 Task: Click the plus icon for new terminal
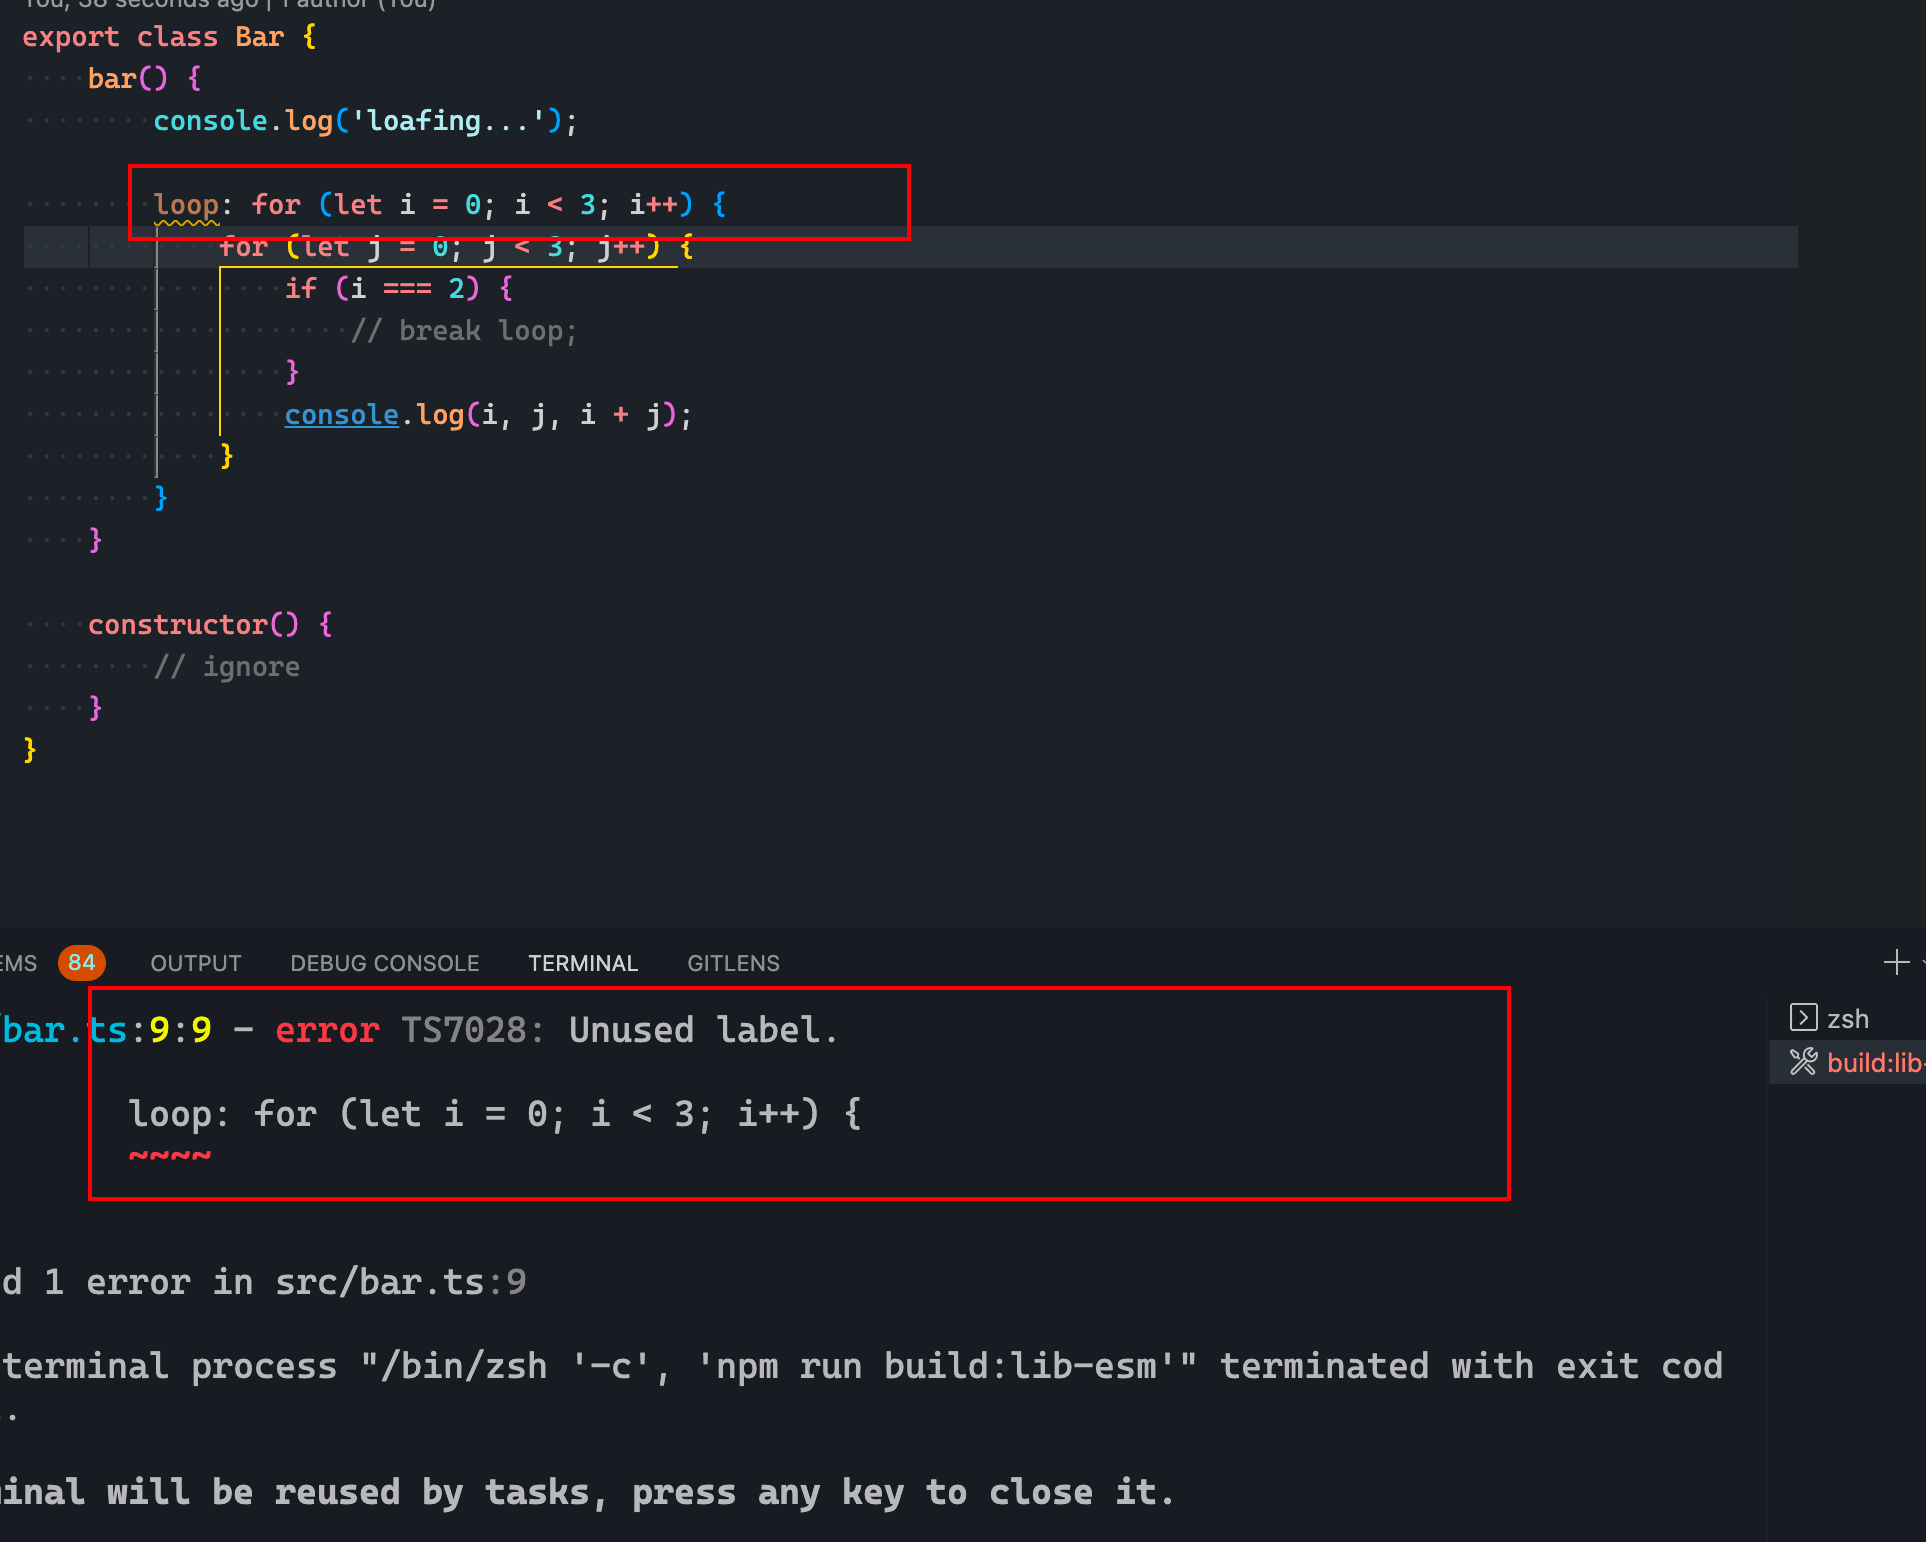click(x=1895, y=962)
